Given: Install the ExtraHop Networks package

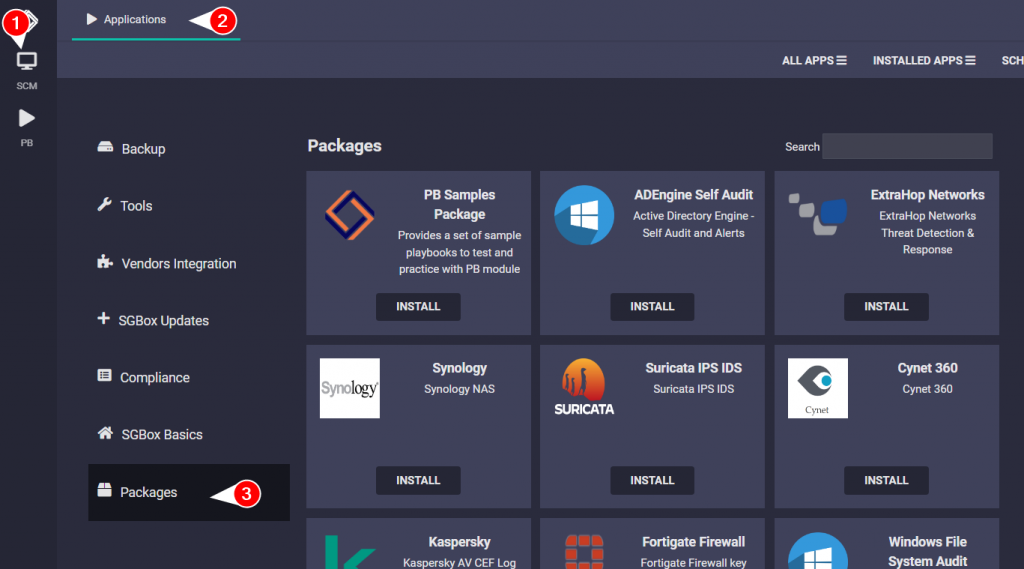Looking at the screenshot, I should [886, 306].
